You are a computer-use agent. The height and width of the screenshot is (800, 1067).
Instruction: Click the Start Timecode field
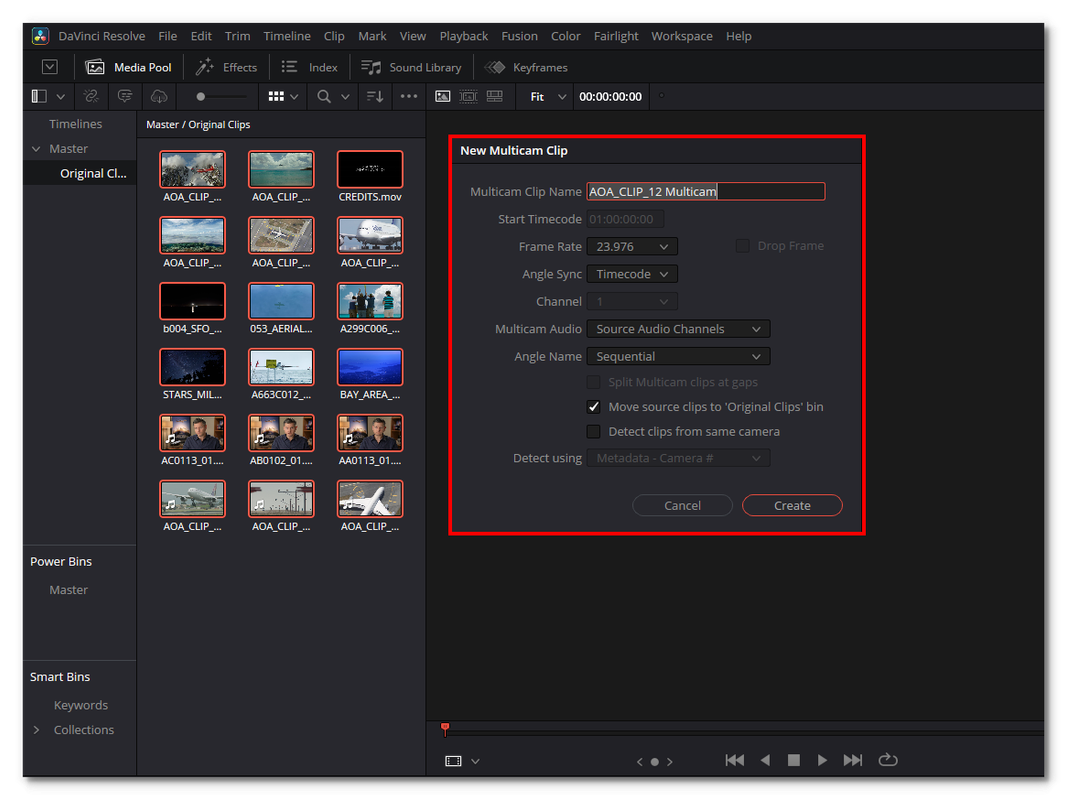pyautogui.click(x=625, y=219)
